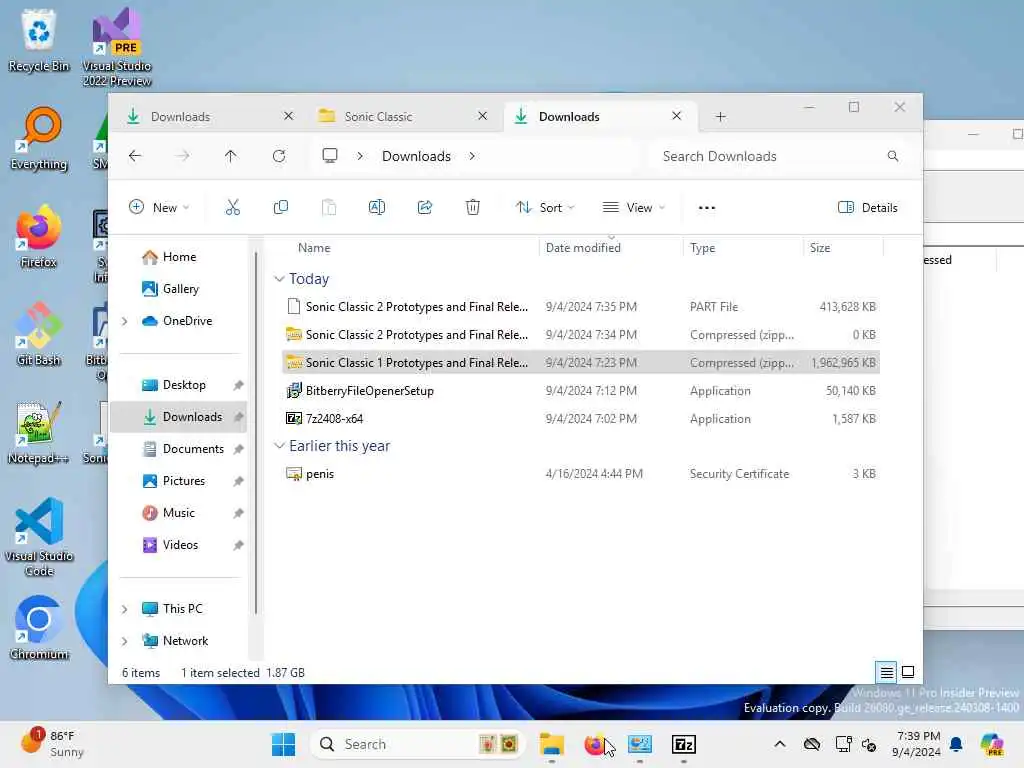This screenshot has width=1024, height=768.
Task: Open Recycle Bin desktop icon
Action: (39, 40)
